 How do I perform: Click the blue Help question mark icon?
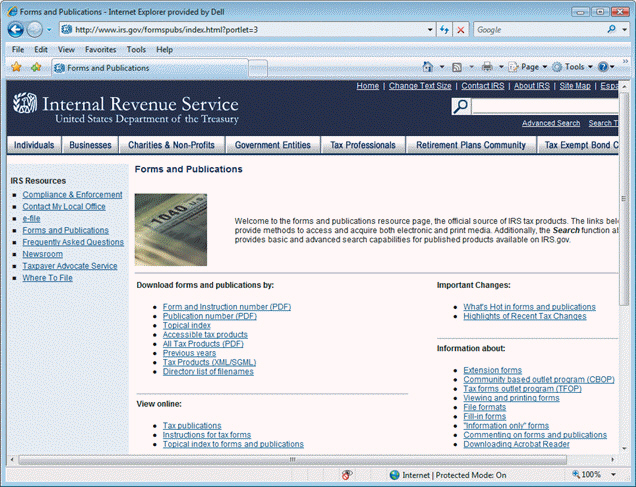pos(603,67)
